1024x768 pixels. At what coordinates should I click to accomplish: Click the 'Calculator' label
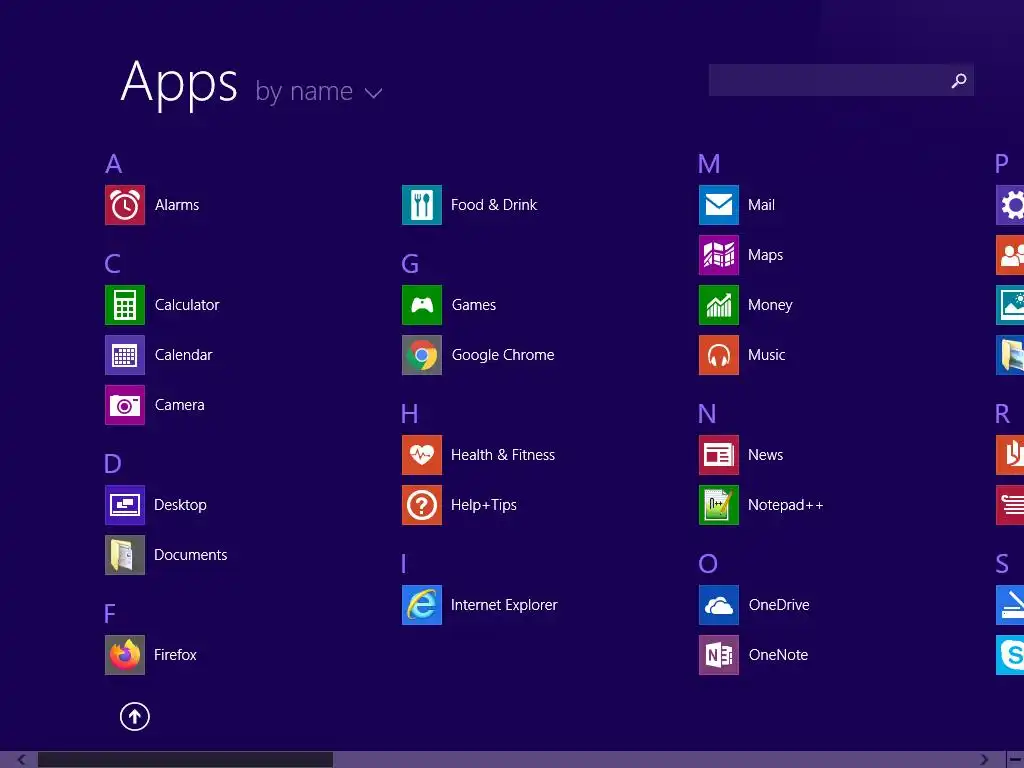187,305
